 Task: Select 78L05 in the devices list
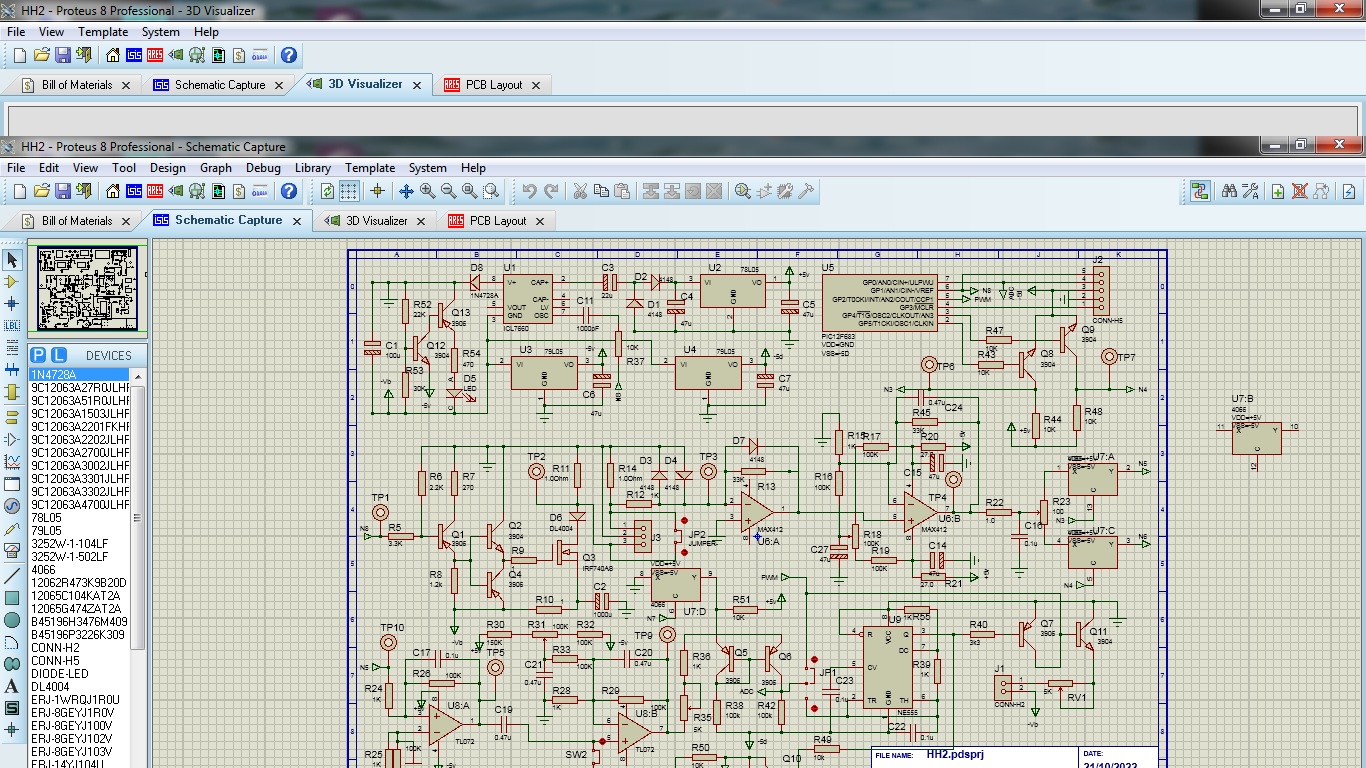point(46,518)
